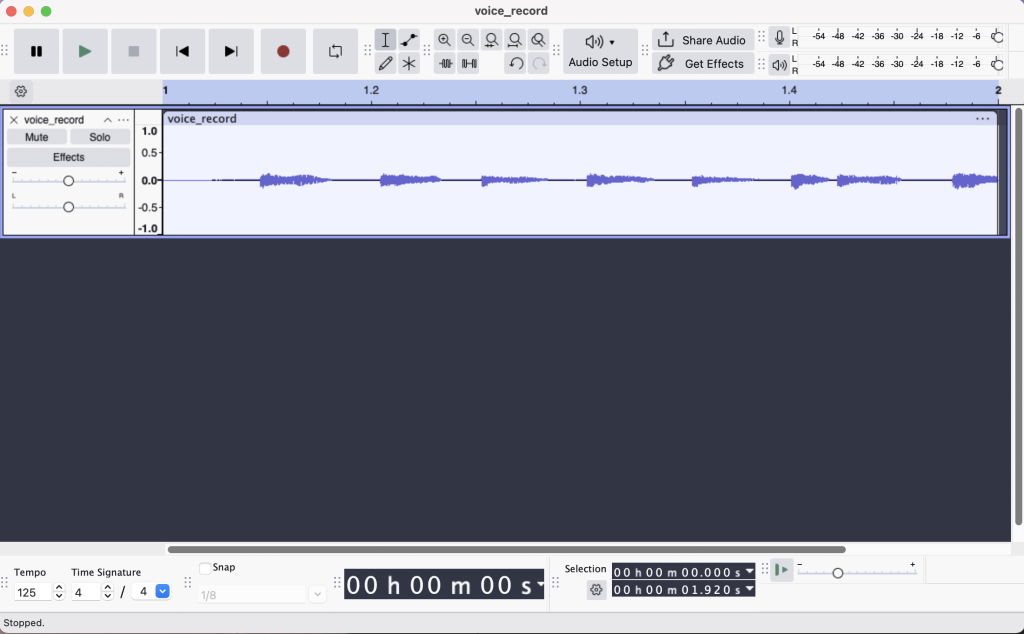Skip to start of track
The image size is (1024, 634).
click(182, 51)
